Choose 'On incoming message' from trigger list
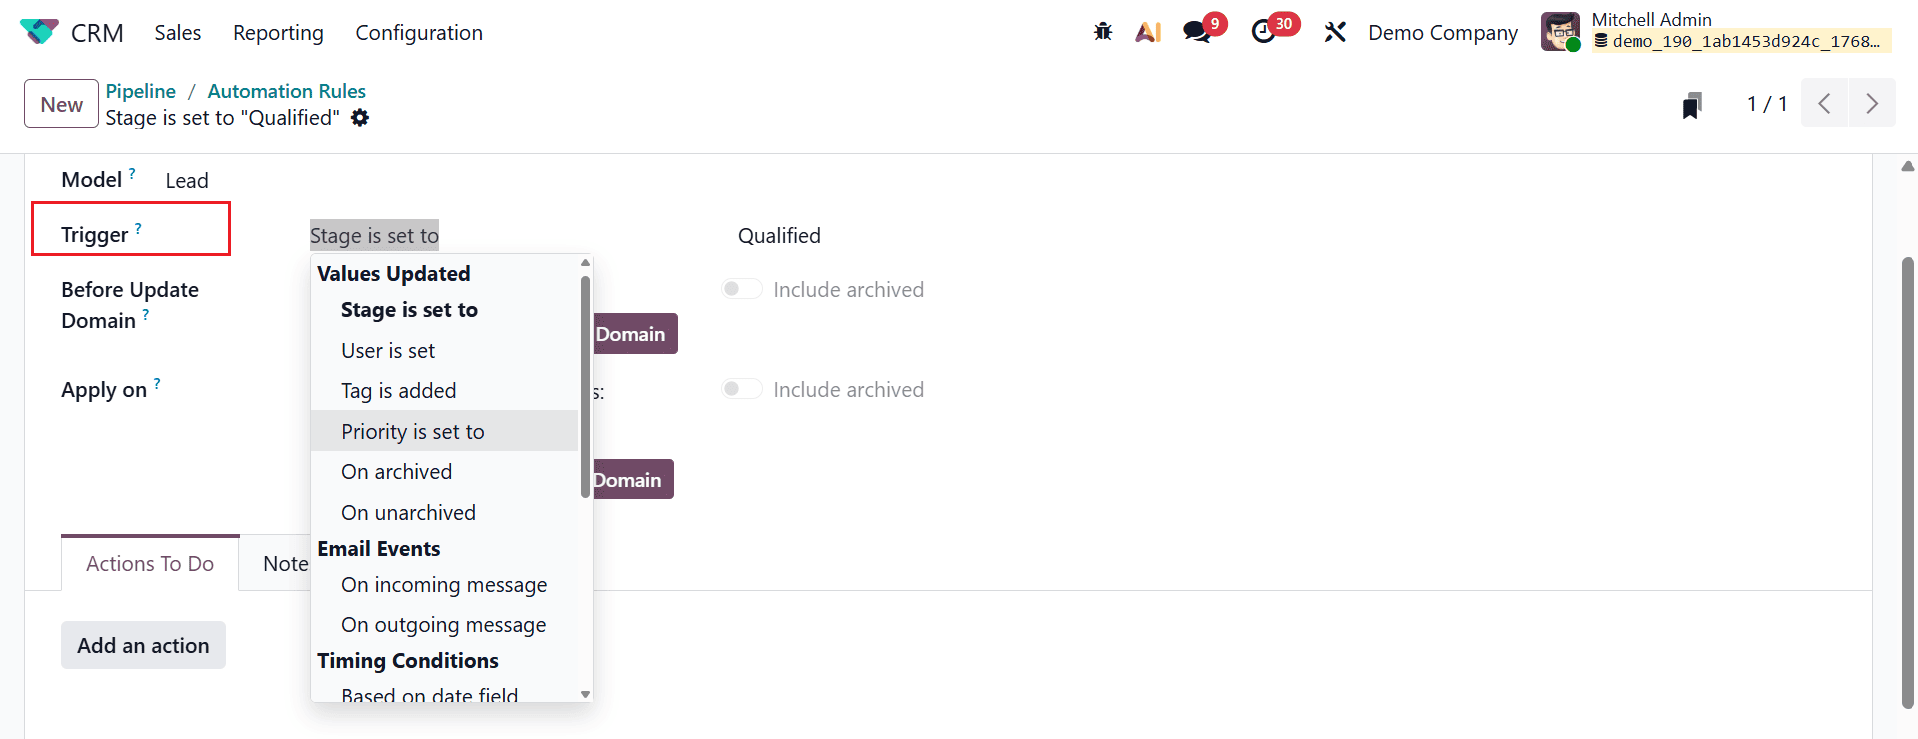 [x=444, y=584]
